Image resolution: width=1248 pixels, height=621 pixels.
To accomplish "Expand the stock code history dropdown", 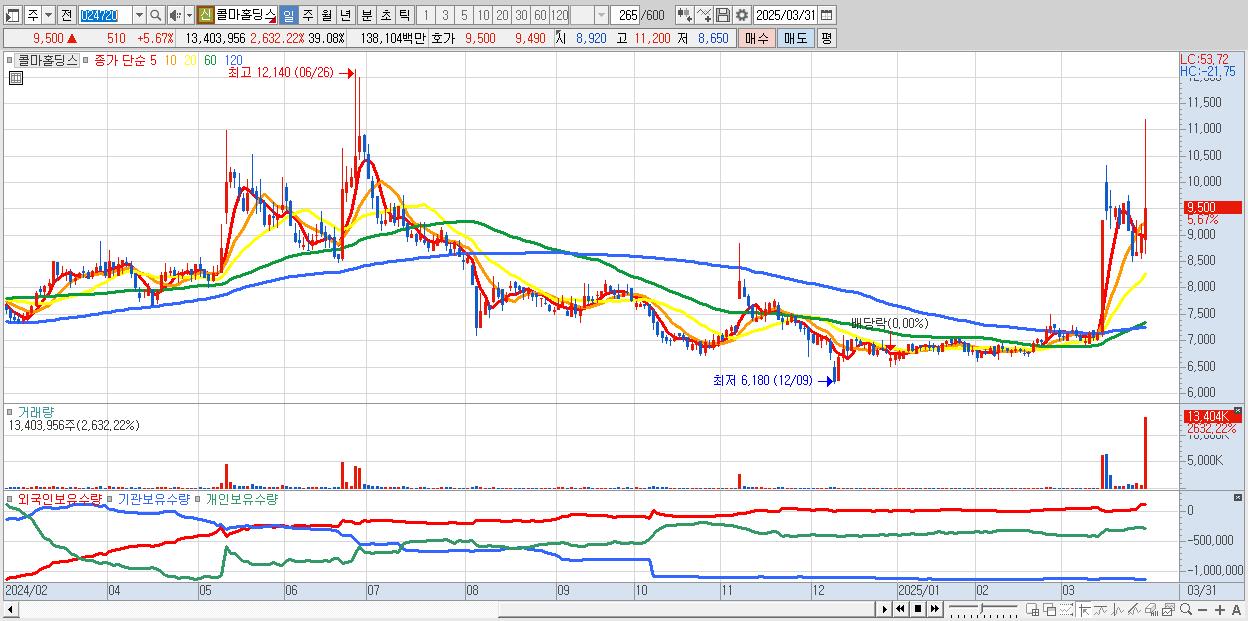I will 139,15.
